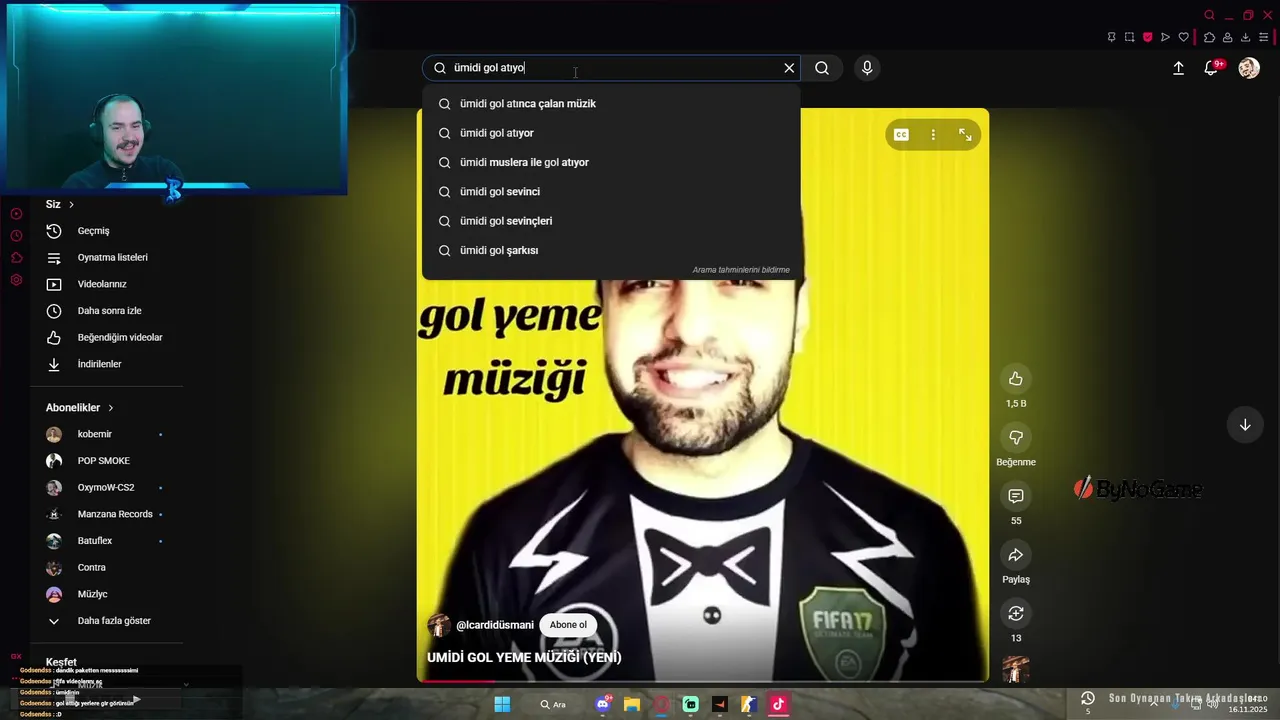This screenshot has width=1280, height=720.
Task: Like the Short with thumbs-up button
Action: [1016, 378]
